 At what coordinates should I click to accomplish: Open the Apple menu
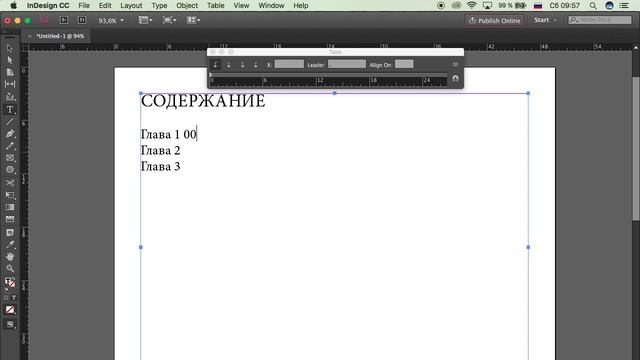point(13,5)
